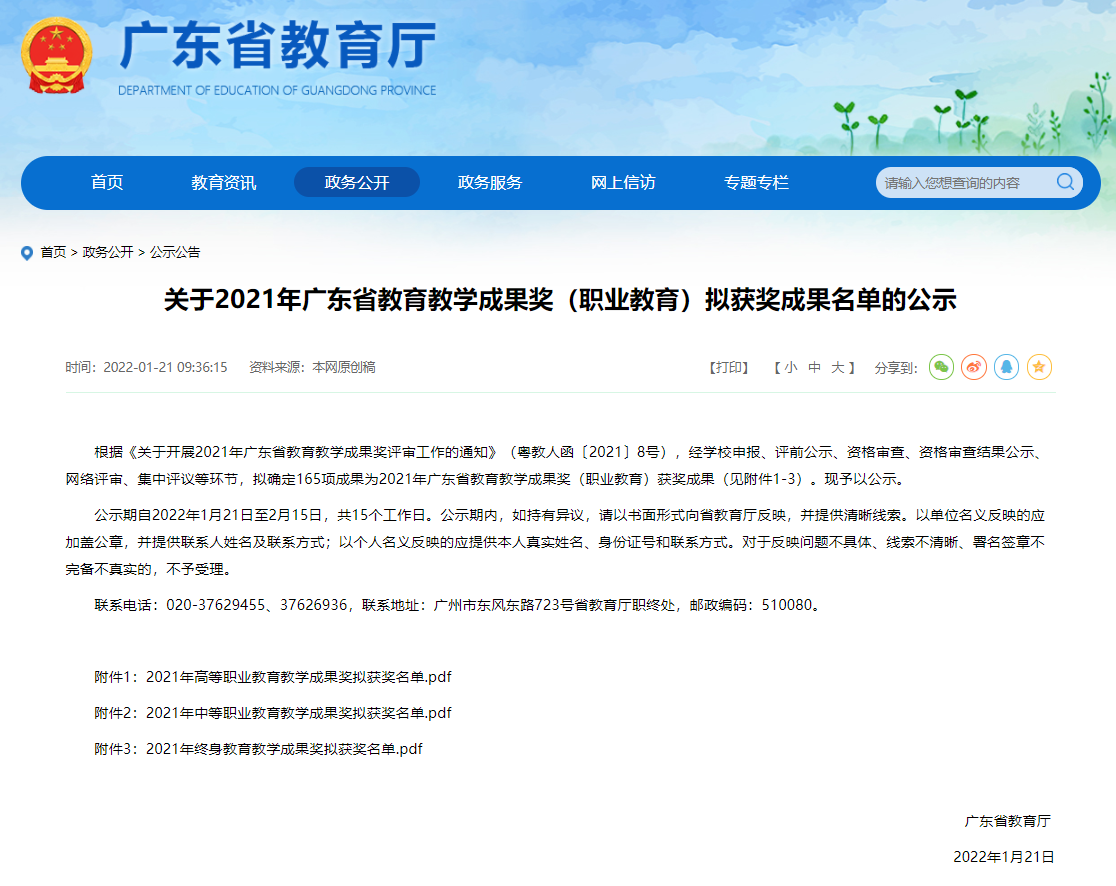Screen dimensions: 1116x886
Task: Click the 资料来源 本网原创稿 text
Action: [x=312, y=367]
